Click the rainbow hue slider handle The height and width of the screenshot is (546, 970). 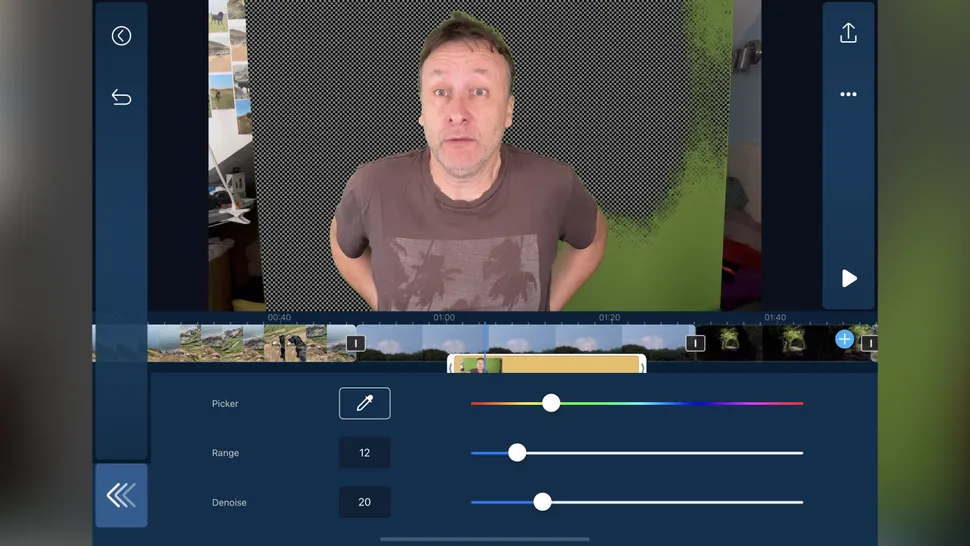(x=551, y=403)
